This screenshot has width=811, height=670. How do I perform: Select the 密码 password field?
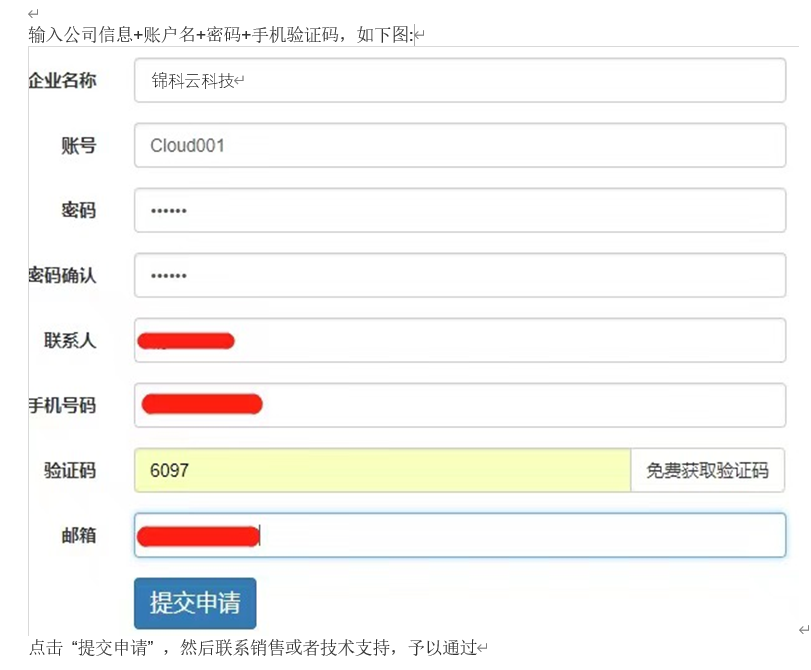(460, 210)
